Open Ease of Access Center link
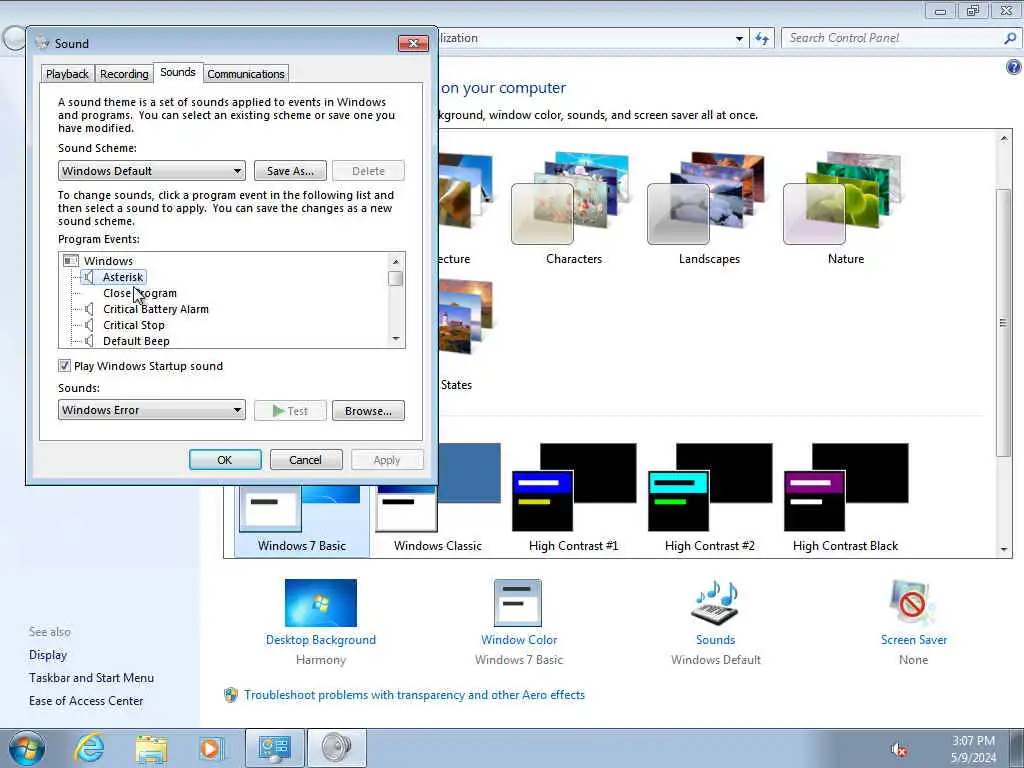Image resolution: width=1024 pixels, height=768 pixels. coord(86,701)
